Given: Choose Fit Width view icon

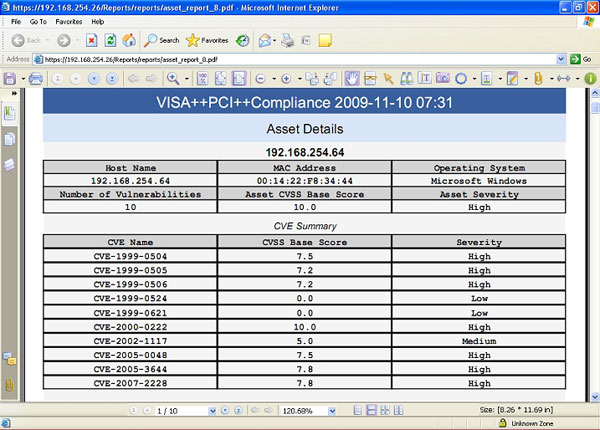Looking at the screenshot, I should coord(239,79).
